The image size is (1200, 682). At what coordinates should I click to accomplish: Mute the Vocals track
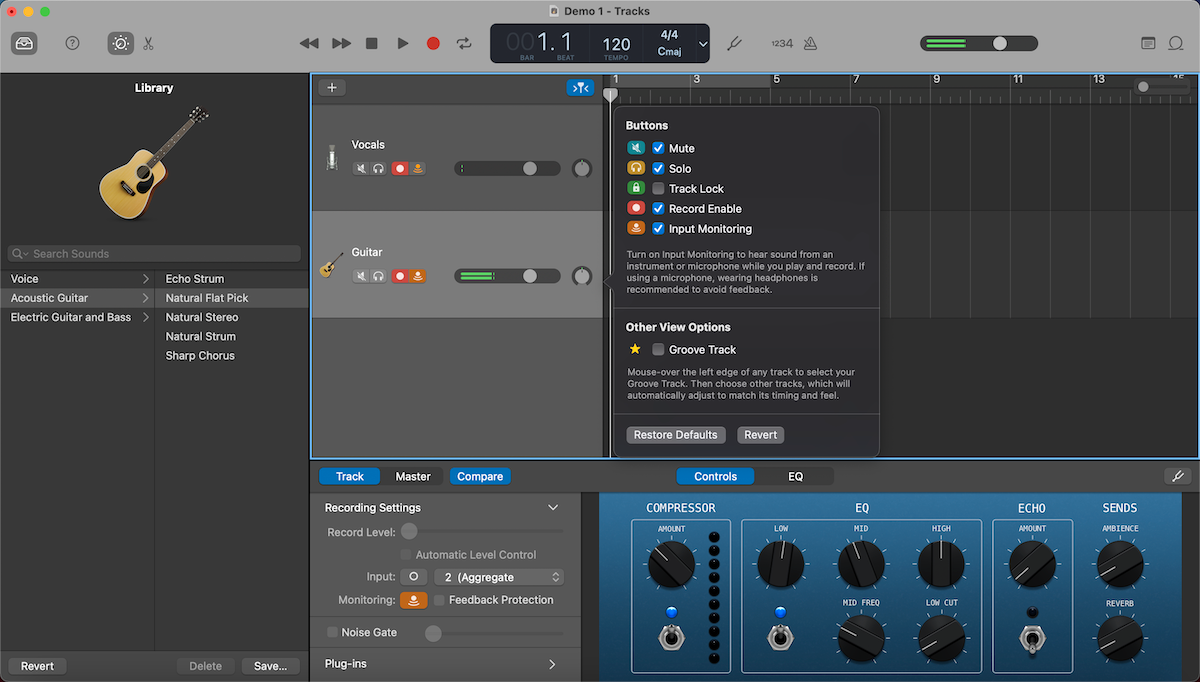coord(362,168)
